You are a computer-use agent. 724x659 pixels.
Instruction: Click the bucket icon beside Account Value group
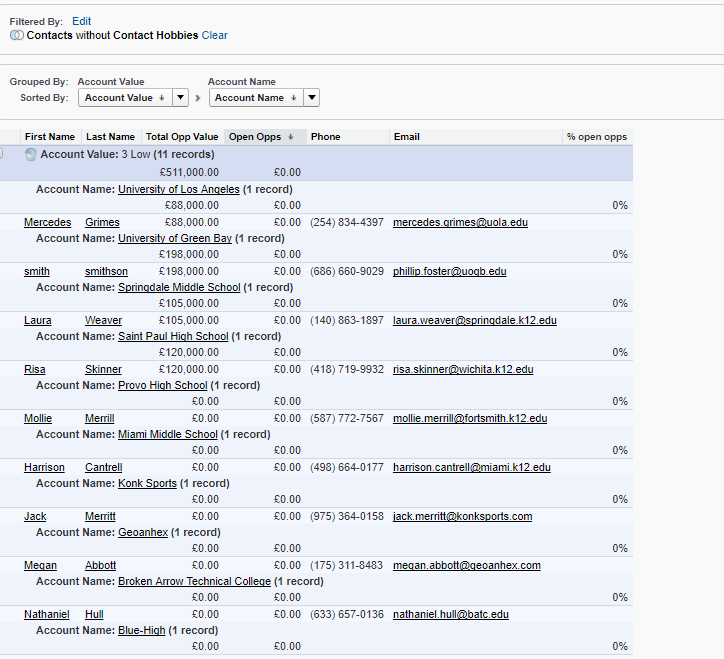(30, 155)
